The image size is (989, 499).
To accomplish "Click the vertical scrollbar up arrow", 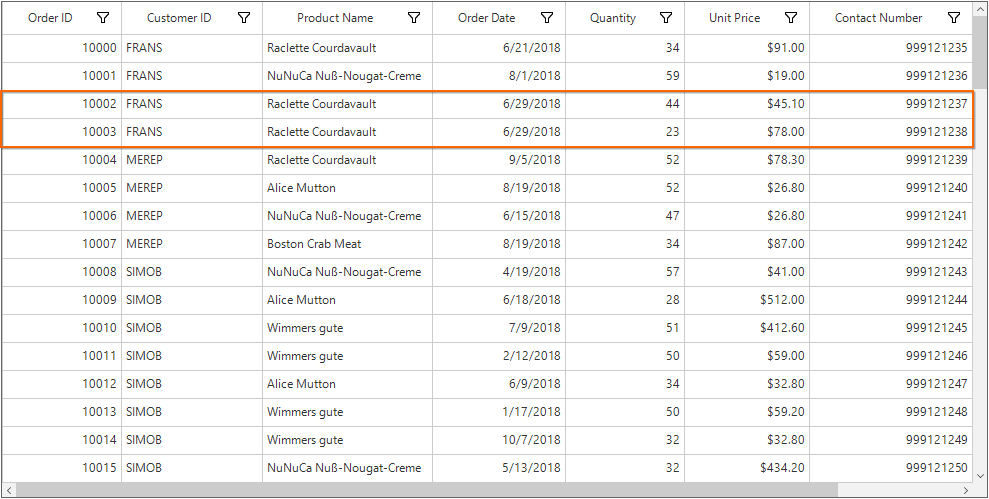I will 981,8.
